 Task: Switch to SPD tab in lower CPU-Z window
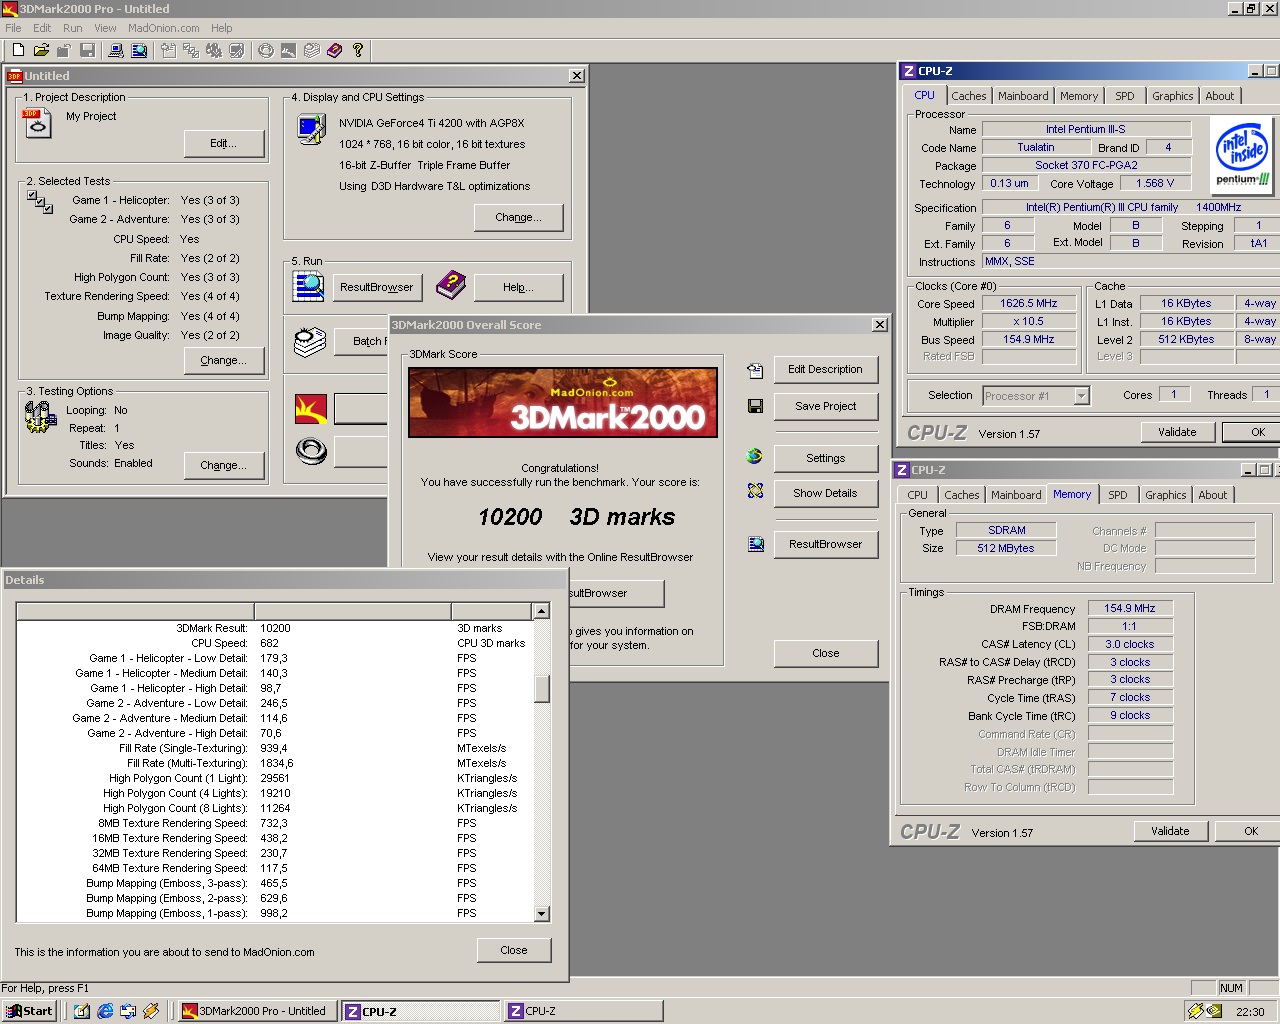(1118, 495)
